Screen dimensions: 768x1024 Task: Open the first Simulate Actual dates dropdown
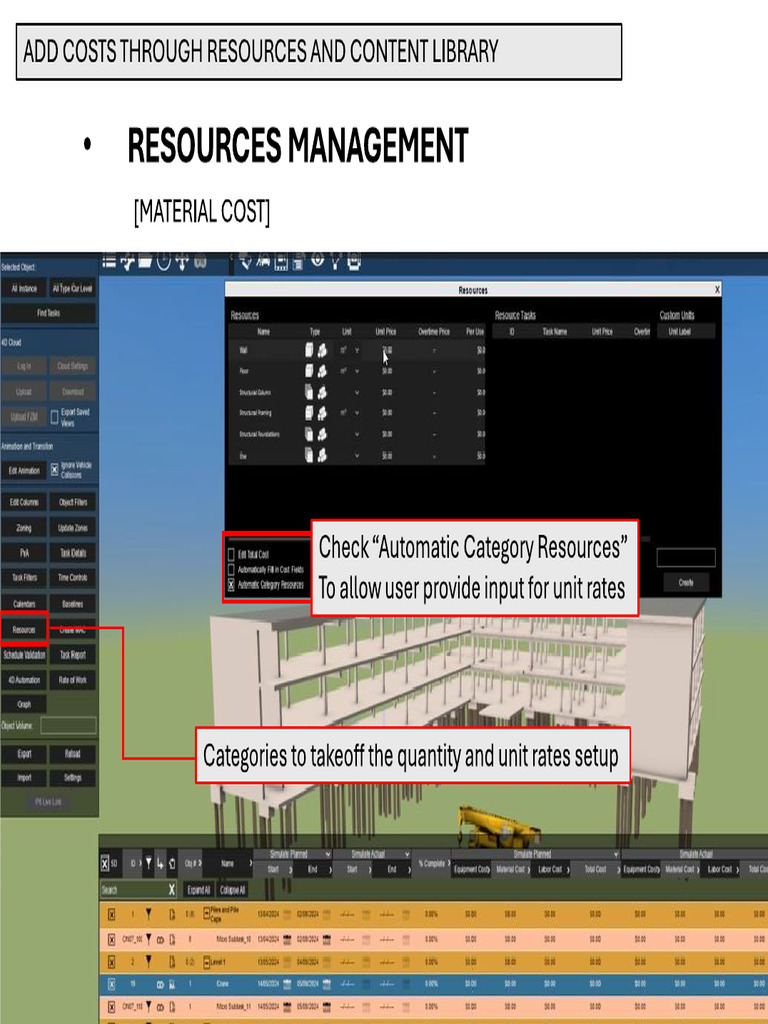407,854
